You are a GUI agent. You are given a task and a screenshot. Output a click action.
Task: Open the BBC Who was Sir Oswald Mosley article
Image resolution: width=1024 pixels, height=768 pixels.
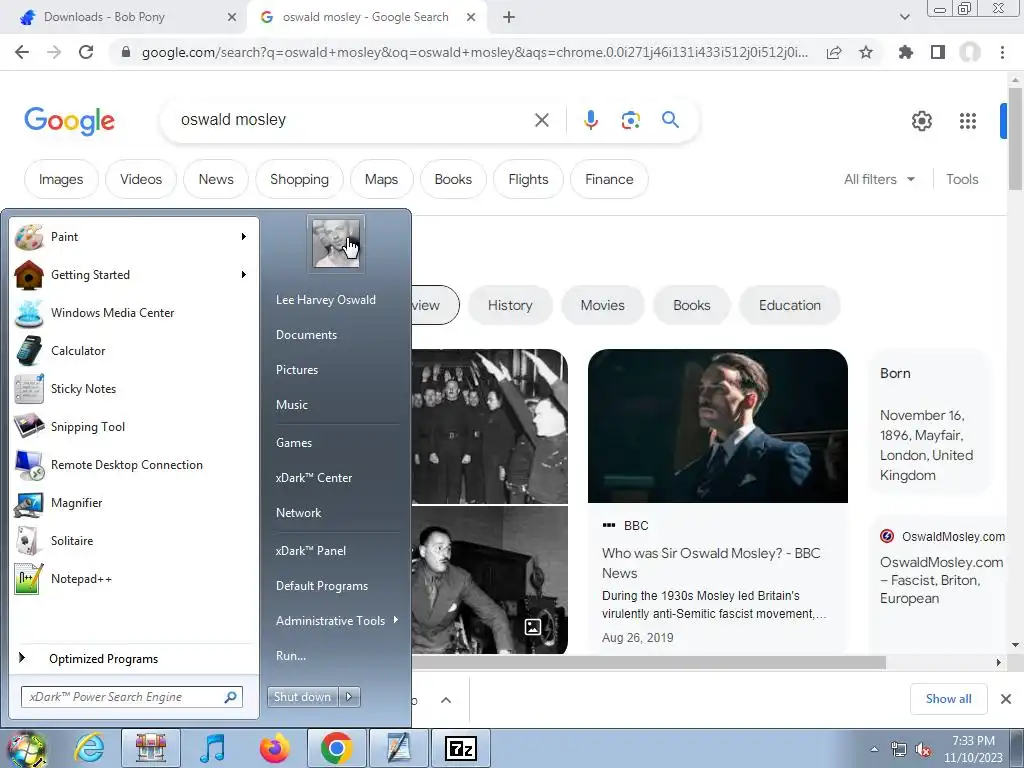711,563
